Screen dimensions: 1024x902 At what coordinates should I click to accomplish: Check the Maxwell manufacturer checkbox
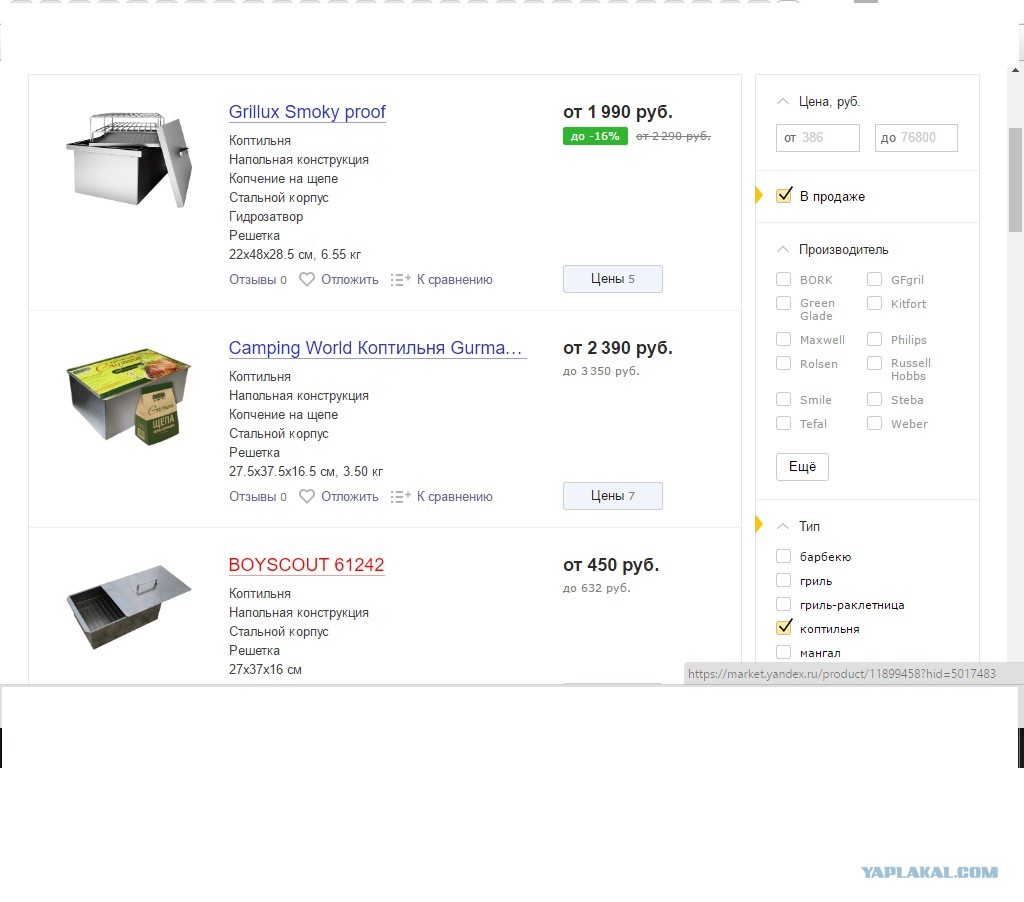(783, 339)
